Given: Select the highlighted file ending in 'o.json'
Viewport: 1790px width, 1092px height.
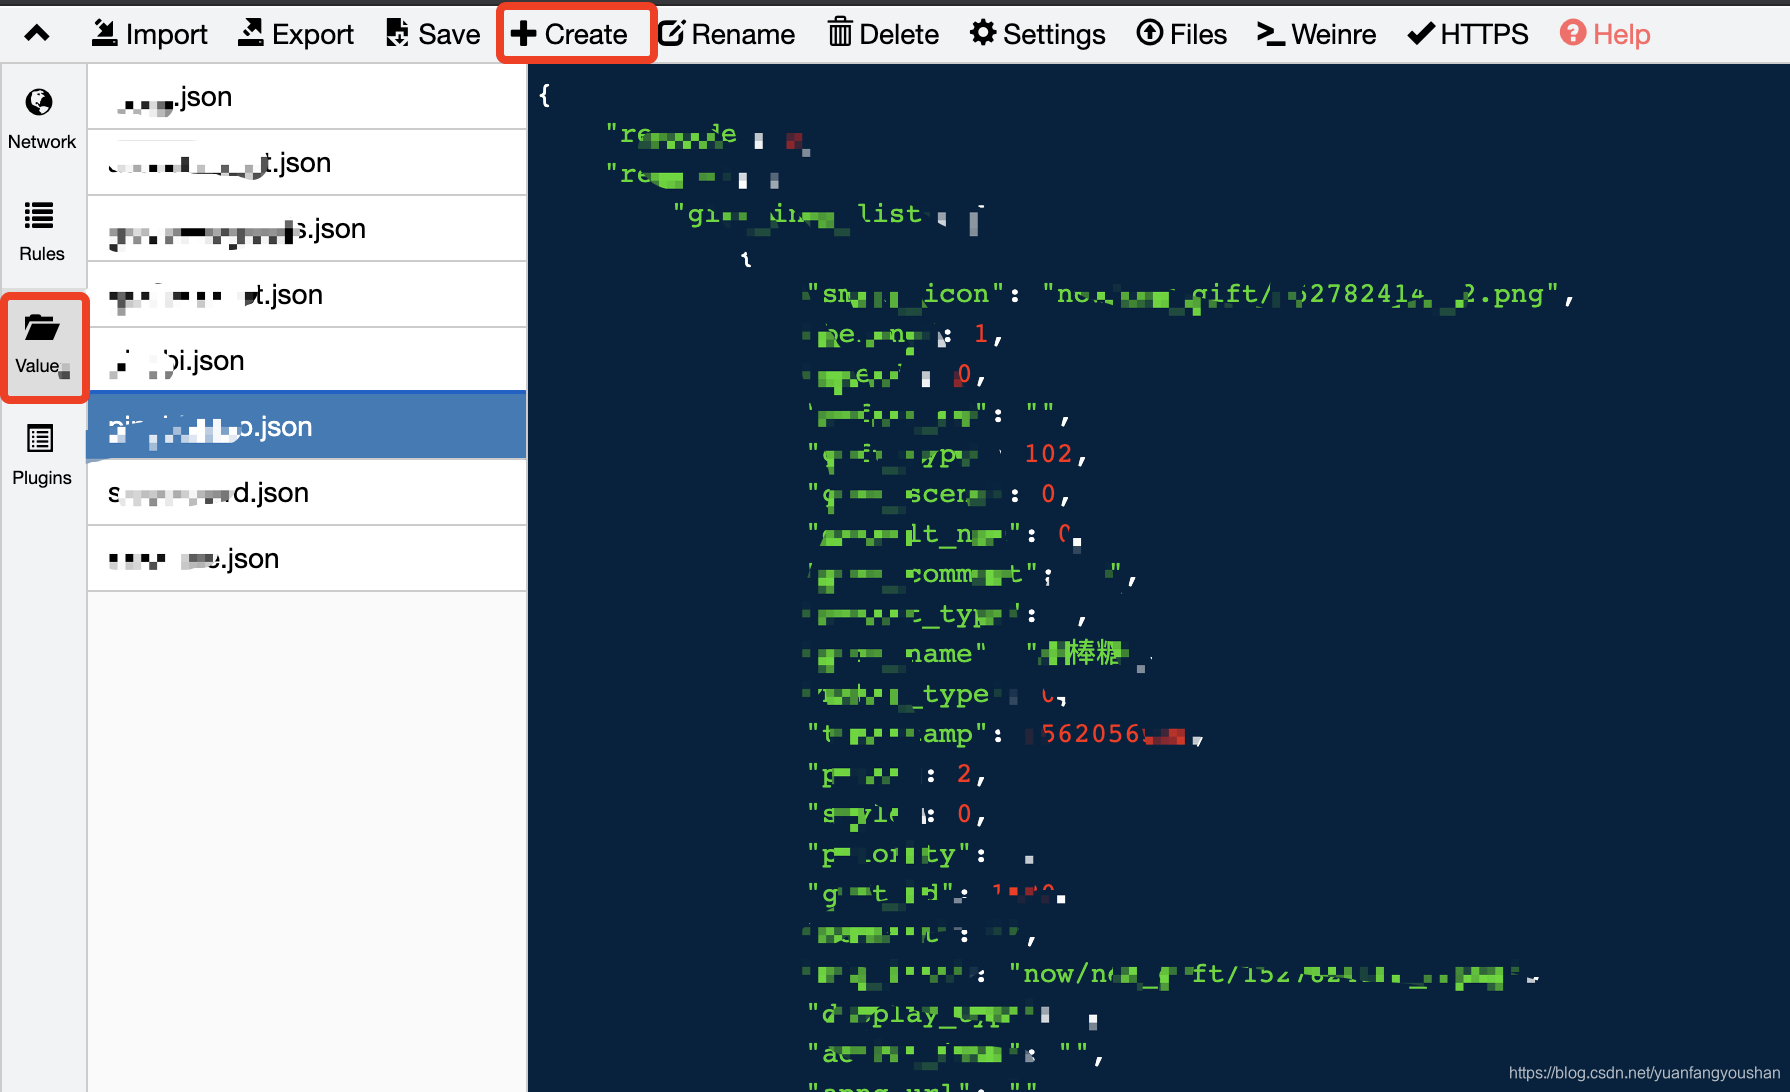Looking at the screenshot, I should coord(307,427).
